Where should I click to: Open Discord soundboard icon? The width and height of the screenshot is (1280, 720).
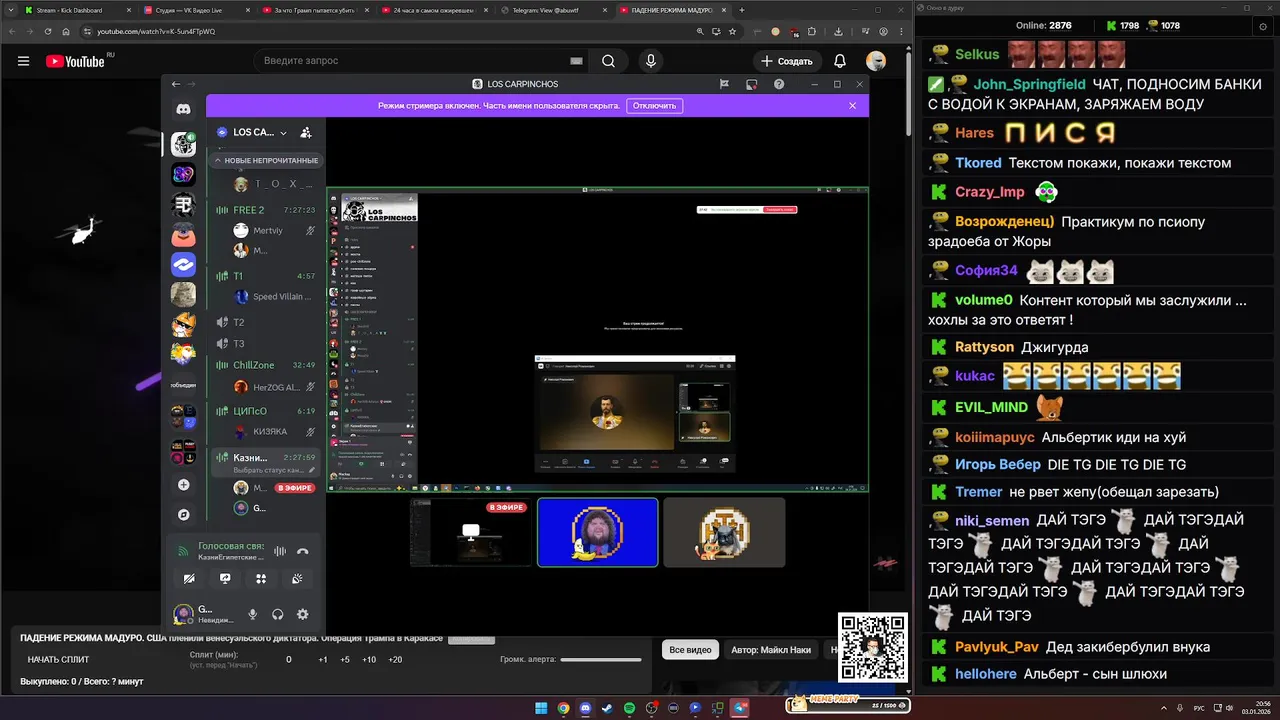point(297,578)
